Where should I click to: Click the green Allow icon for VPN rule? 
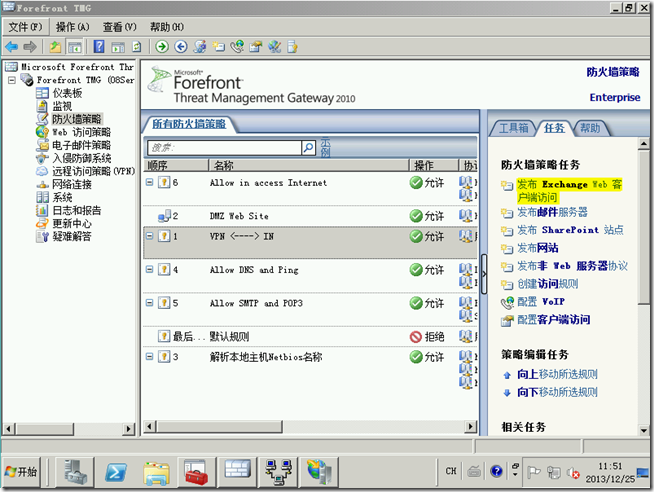416,236
